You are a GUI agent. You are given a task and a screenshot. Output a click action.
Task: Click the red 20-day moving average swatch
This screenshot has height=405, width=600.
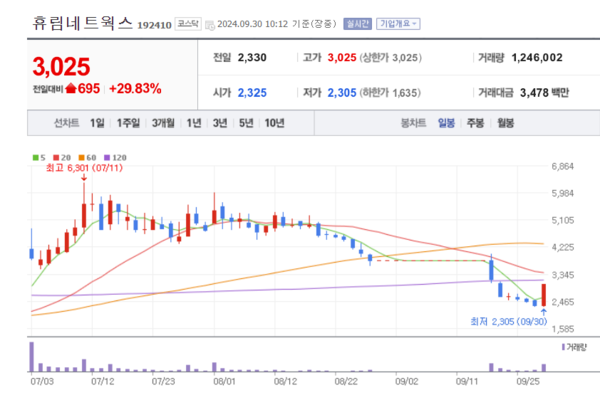56,158
